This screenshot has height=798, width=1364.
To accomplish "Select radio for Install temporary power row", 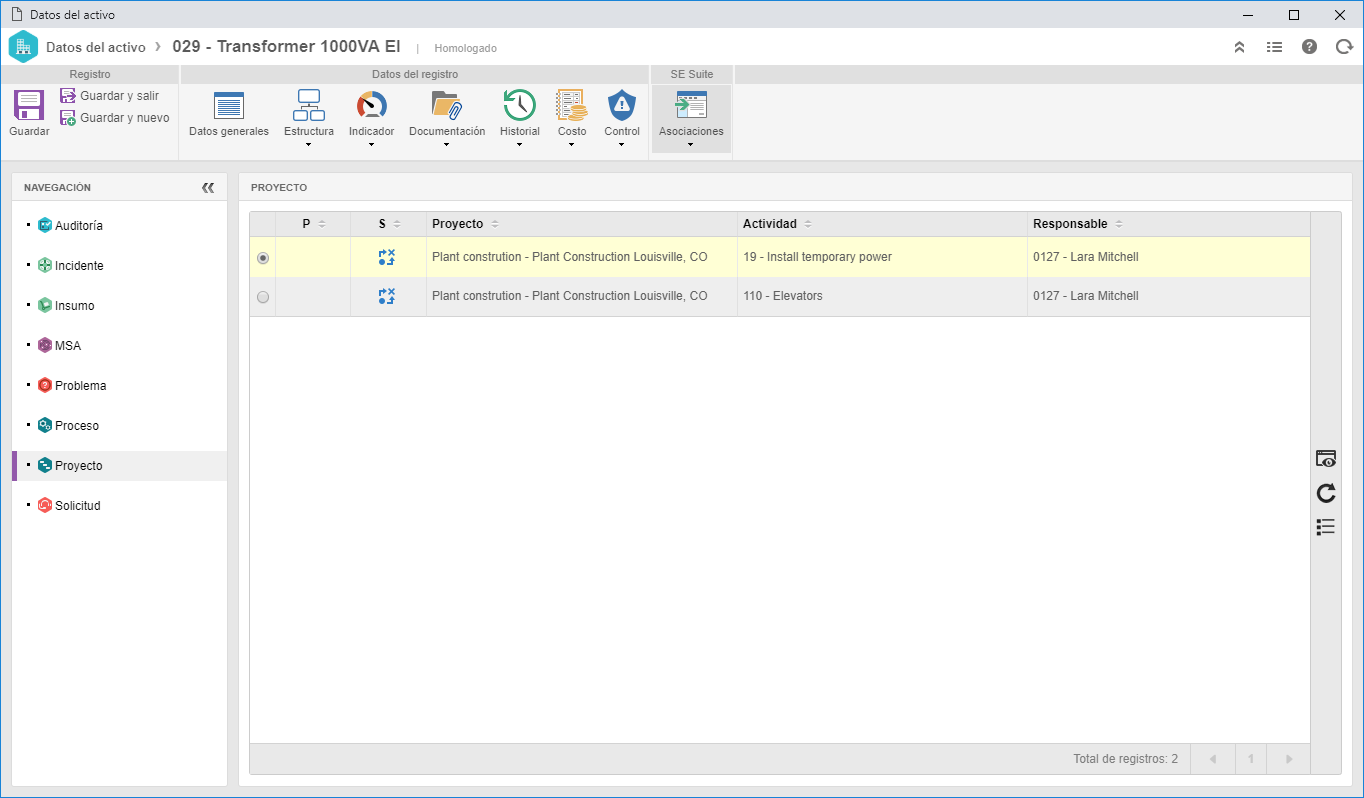I will coord(263,257).
